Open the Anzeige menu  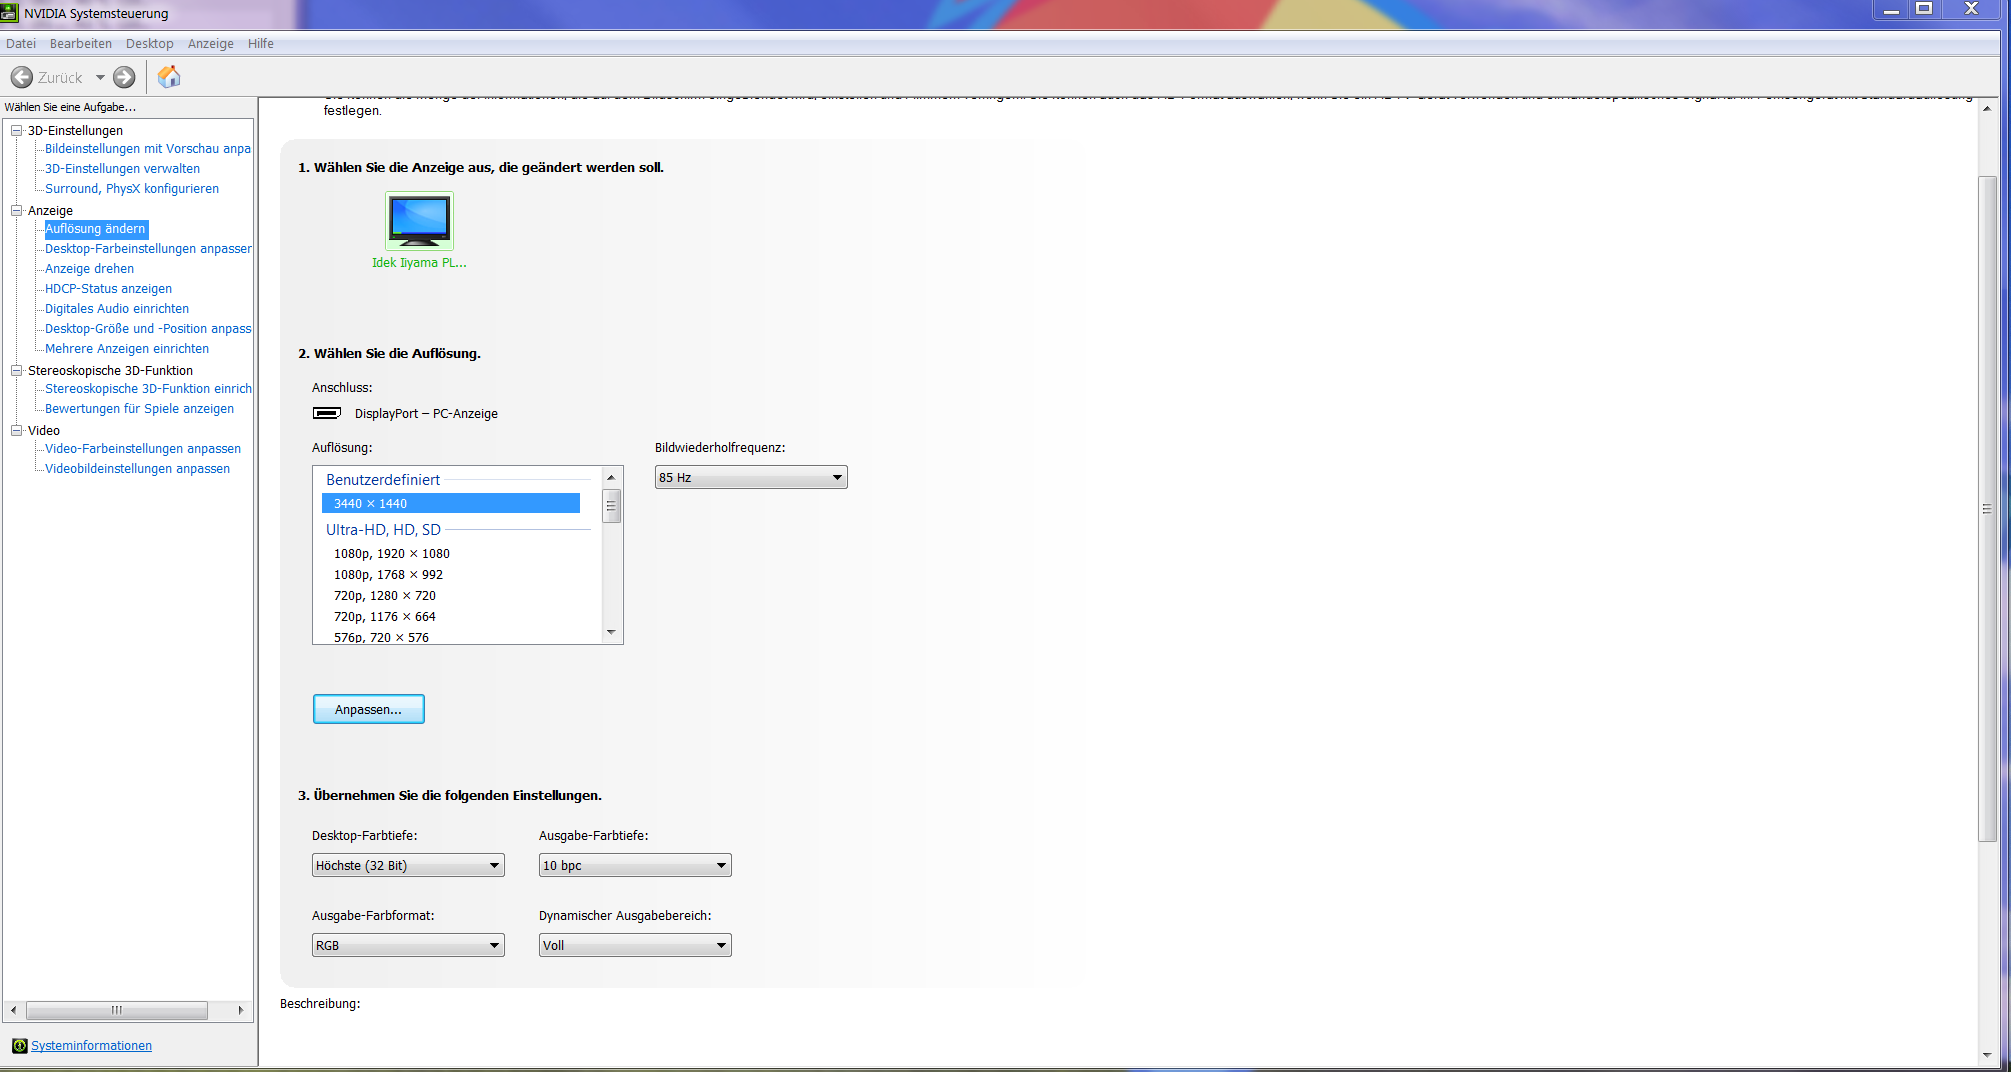point(211,43)
